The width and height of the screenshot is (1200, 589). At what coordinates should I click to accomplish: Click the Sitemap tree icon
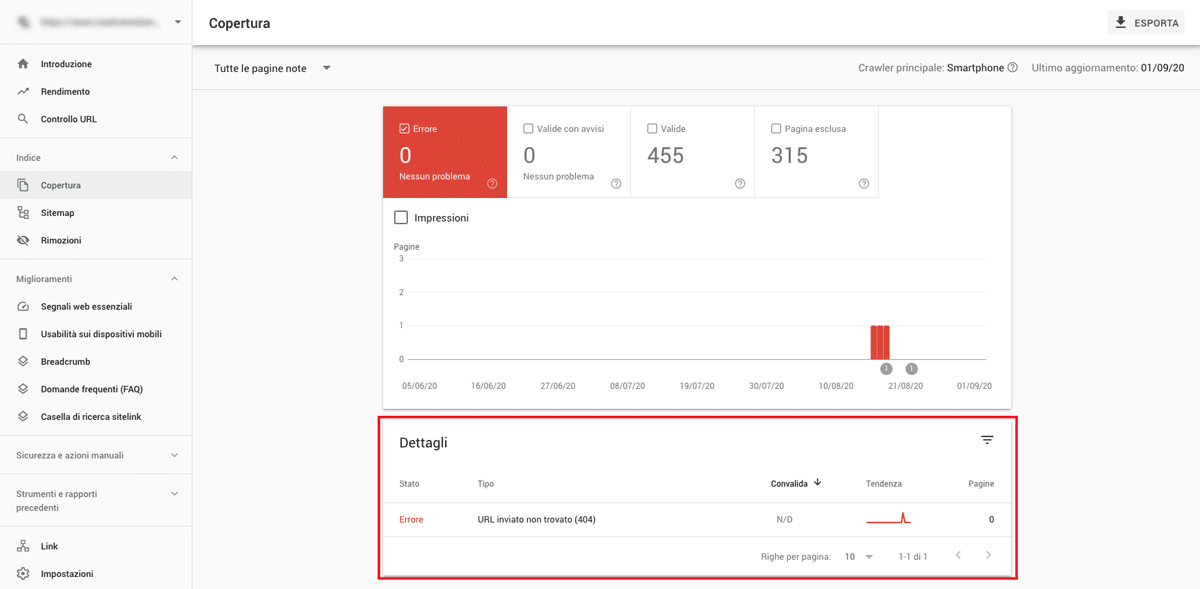23,213
